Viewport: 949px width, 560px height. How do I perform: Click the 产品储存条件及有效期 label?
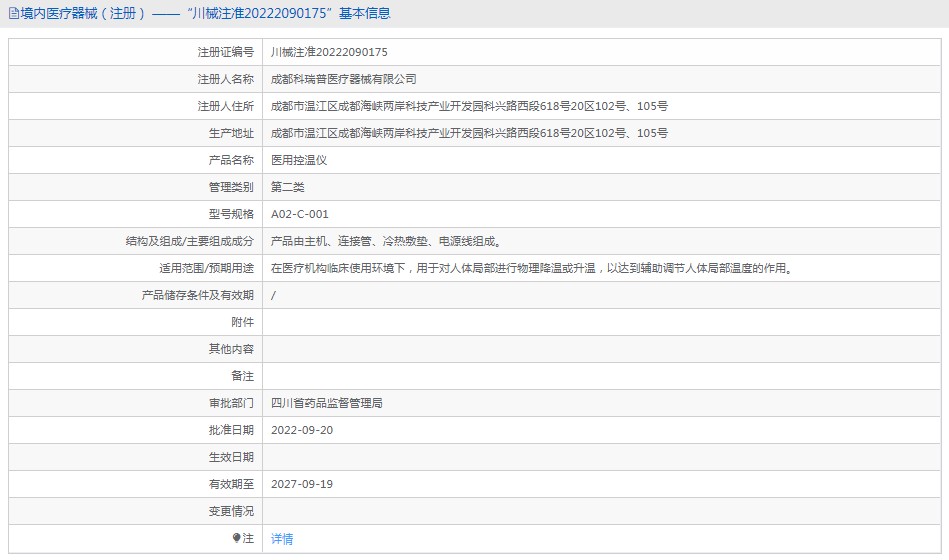(197, 295)
